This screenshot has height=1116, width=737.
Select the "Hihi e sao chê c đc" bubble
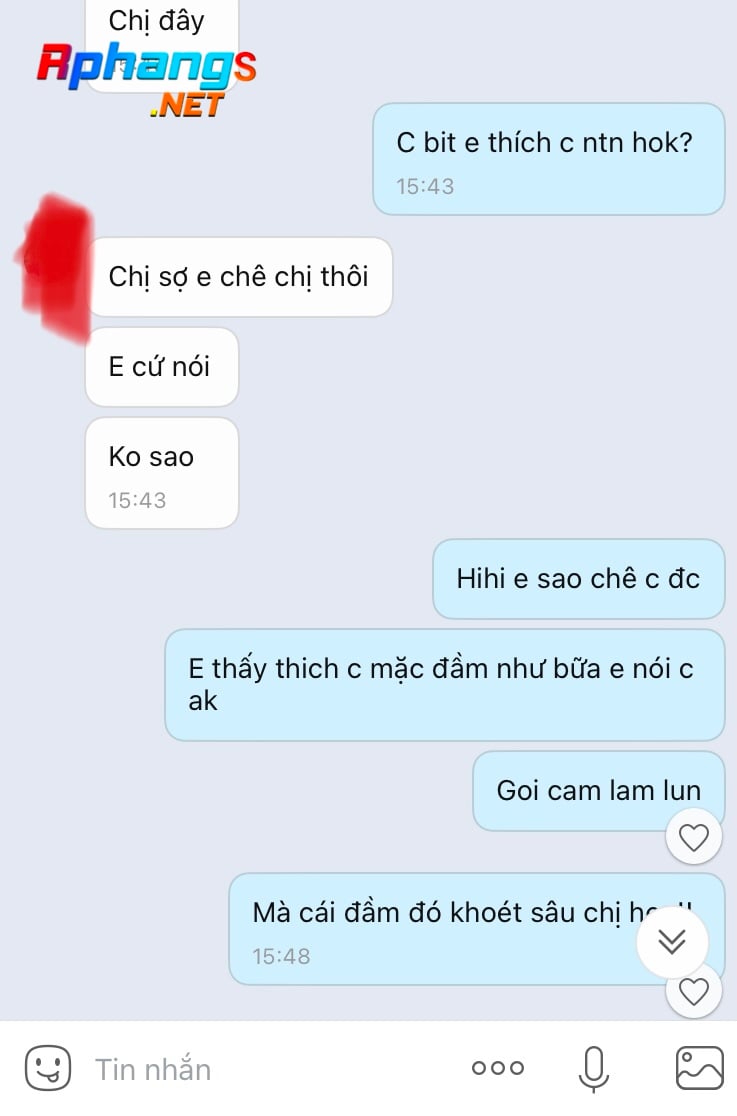click(x=578, y=579)
